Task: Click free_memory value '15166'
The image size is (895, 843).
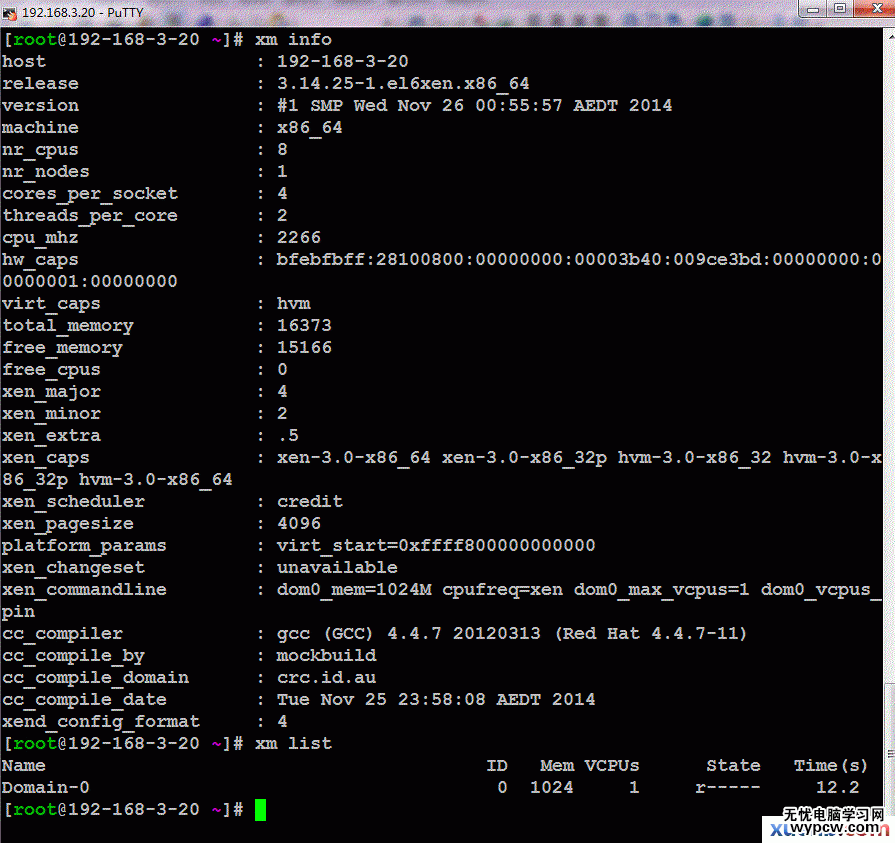Action: point(304,348)
